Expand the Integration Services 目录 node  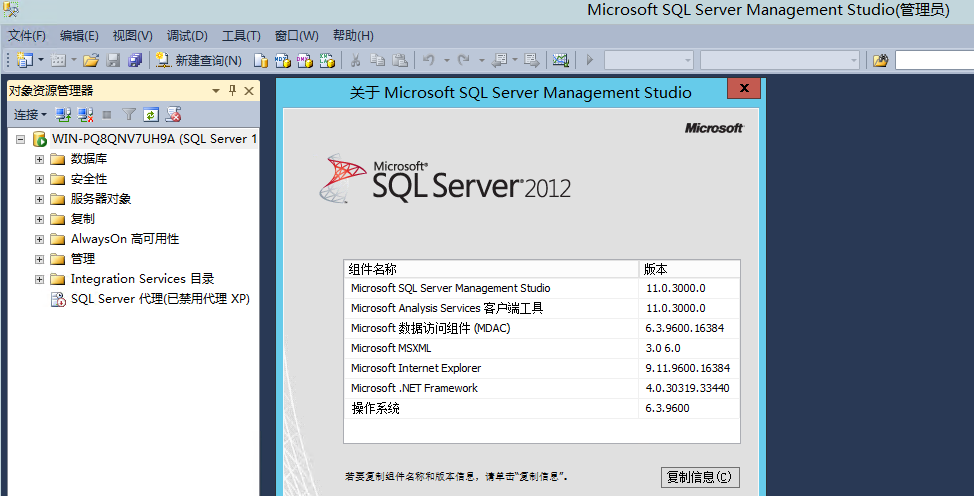coord(40,279)
